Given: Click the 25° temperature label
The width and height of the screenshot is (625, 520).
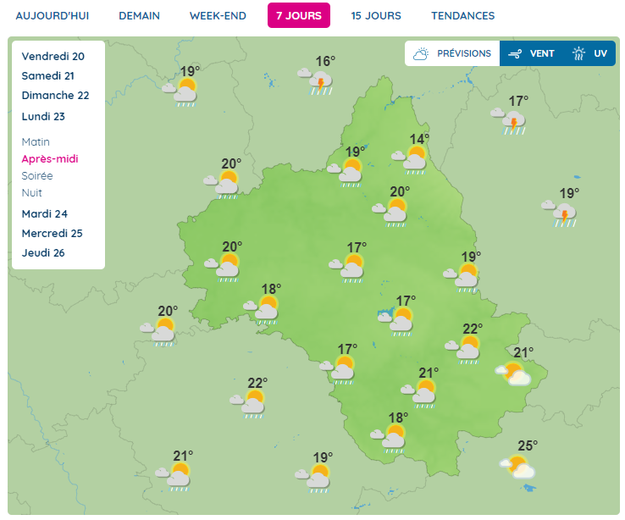Looking at the screenshot, I should tap(528, 445).
